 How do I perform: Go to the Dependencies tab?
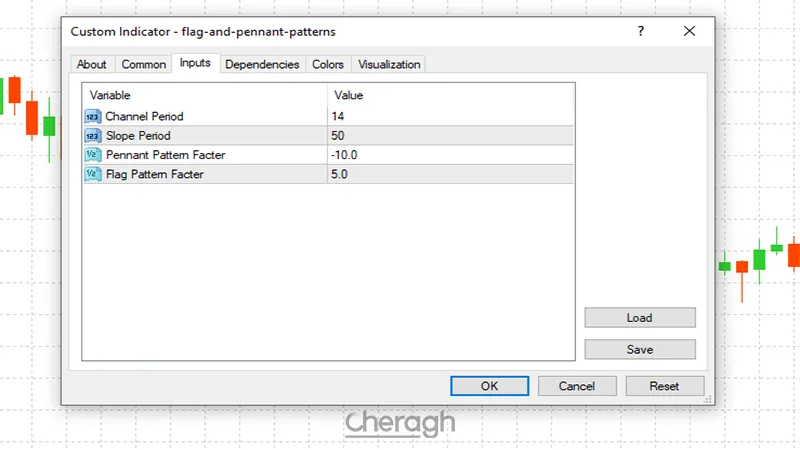(262, 64)
